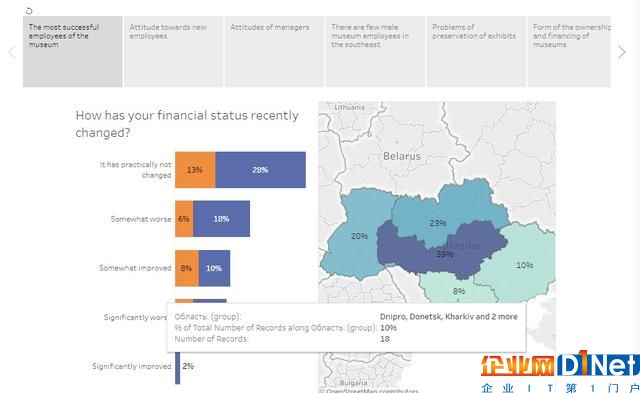
Task: Open 'The most successful employees' story tab
Action: tap(73, 51)
